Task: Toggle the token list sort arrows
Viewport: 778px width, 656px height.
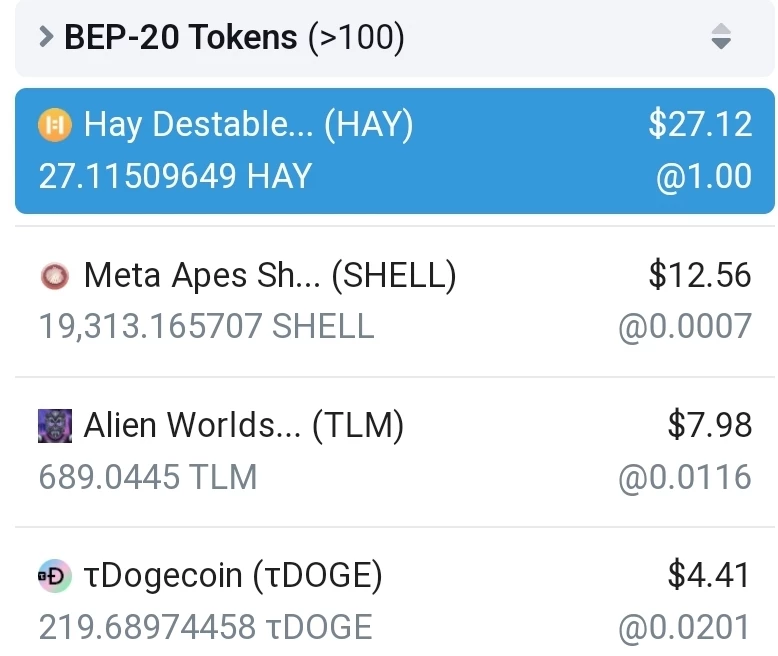Action: click(x=721, y=36)
